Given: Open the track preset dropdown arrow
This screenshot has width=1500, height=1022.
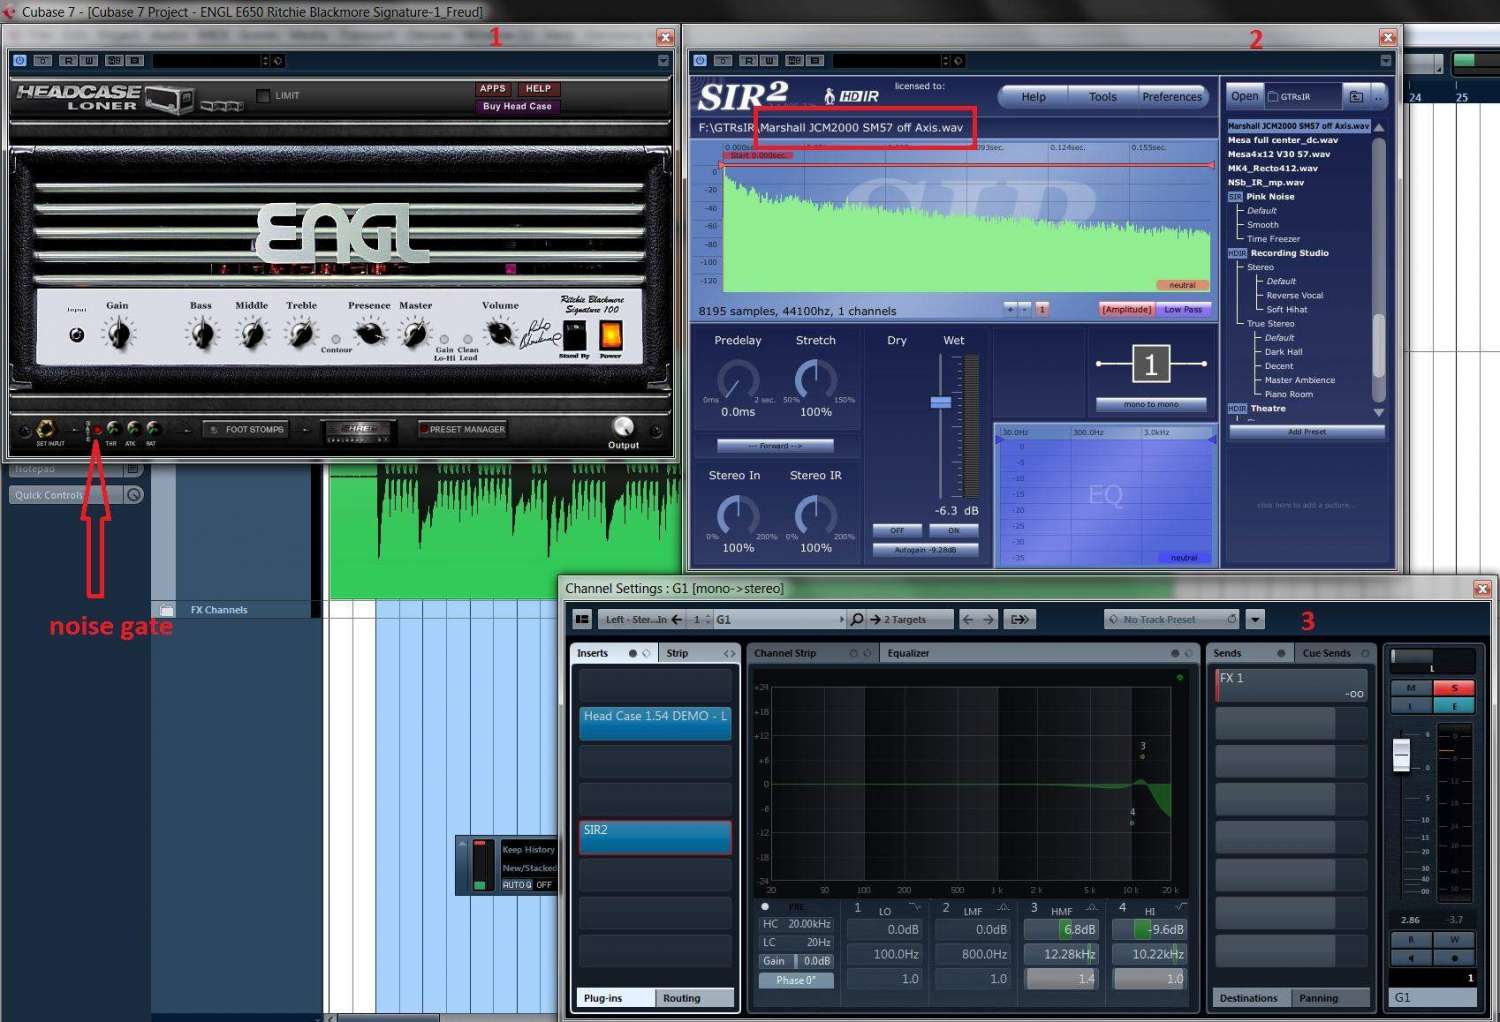Looking at the screenshot, I should [1255, 620].
